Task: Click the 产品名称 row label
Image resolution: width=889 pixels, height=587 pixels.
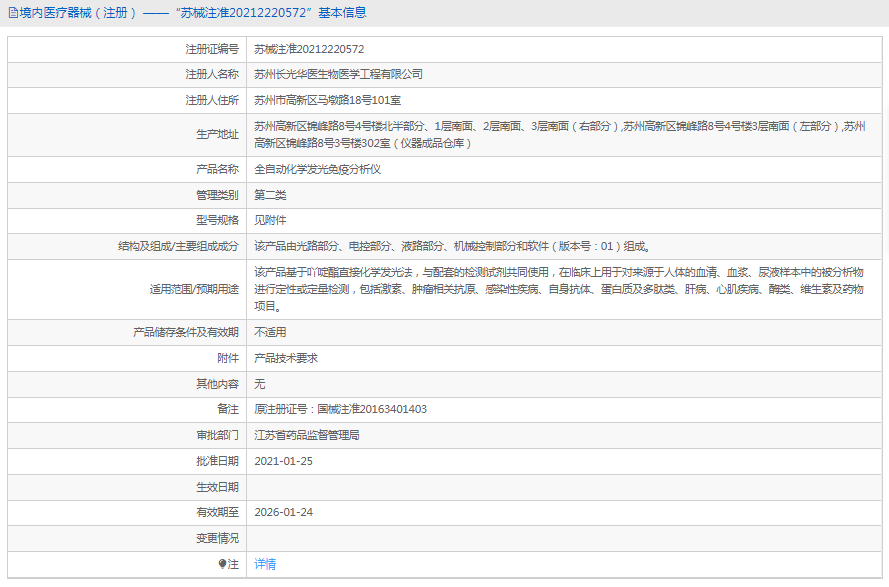Action: pyautogui.click(x=218, y=169)
